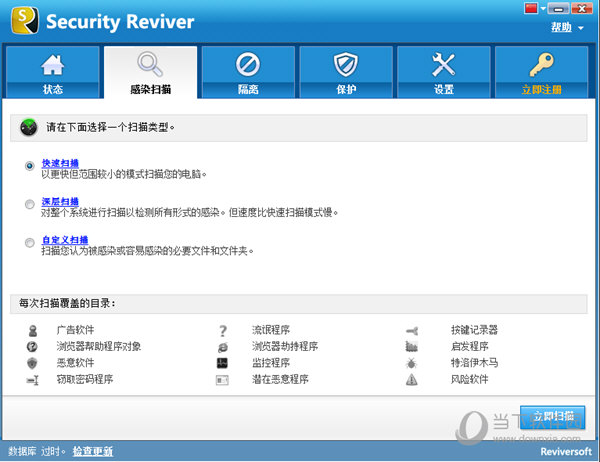Click the 流氓程序 label
The image size is (600, 462).
click(x=271, y=330)
